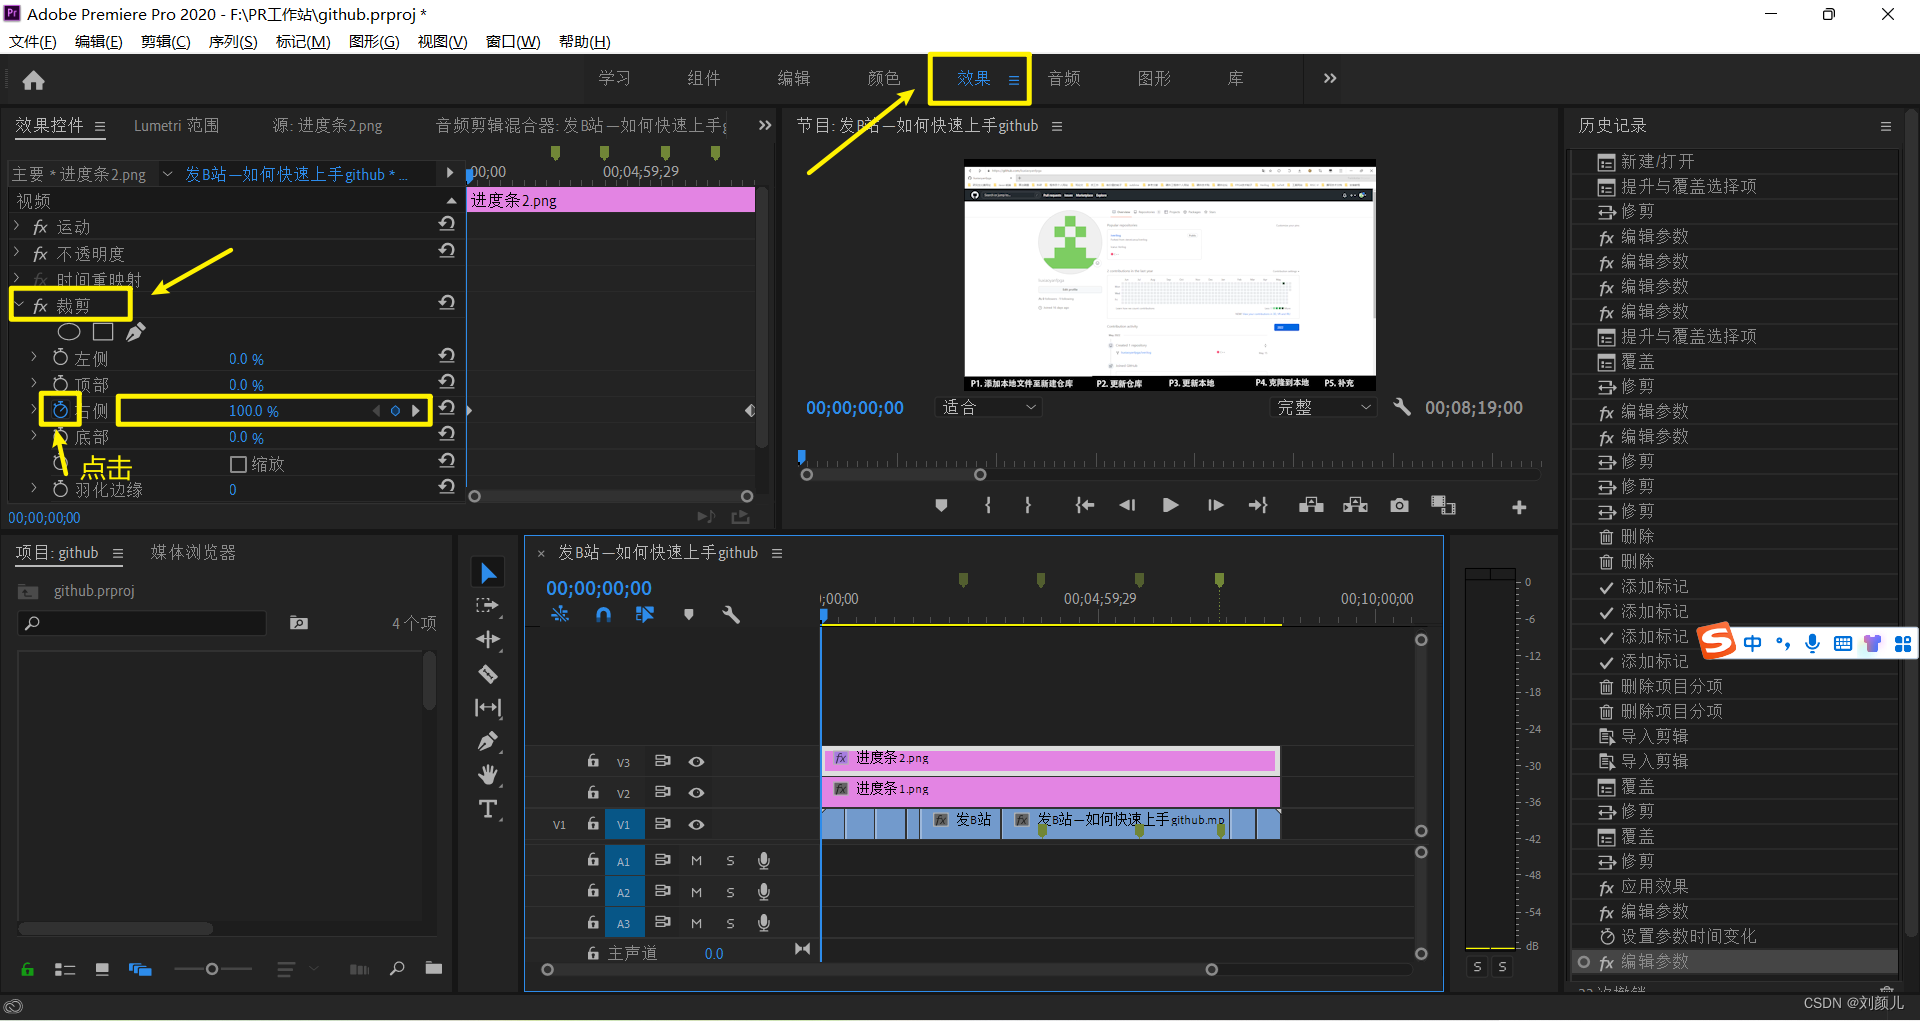The width and height of the screenshot is (1920, 1021).
Task: Create new bin in project panel
Action: point(433,968)
